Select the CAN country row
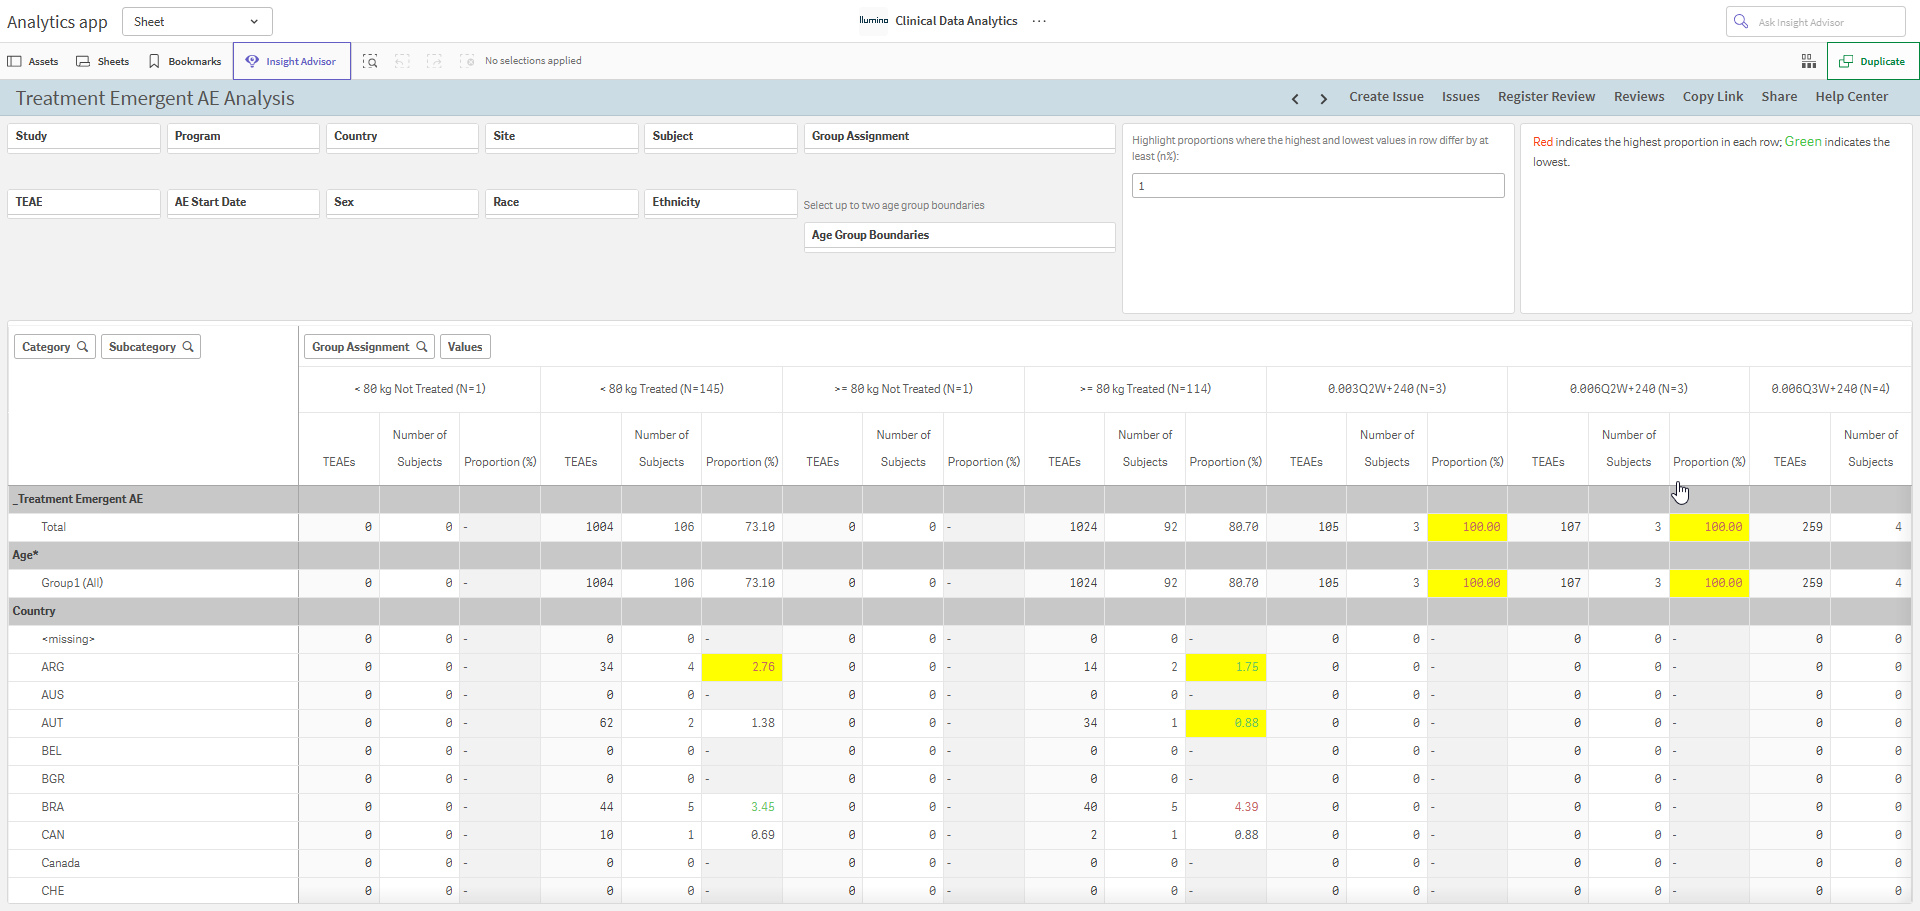 (x=153, y=835)
